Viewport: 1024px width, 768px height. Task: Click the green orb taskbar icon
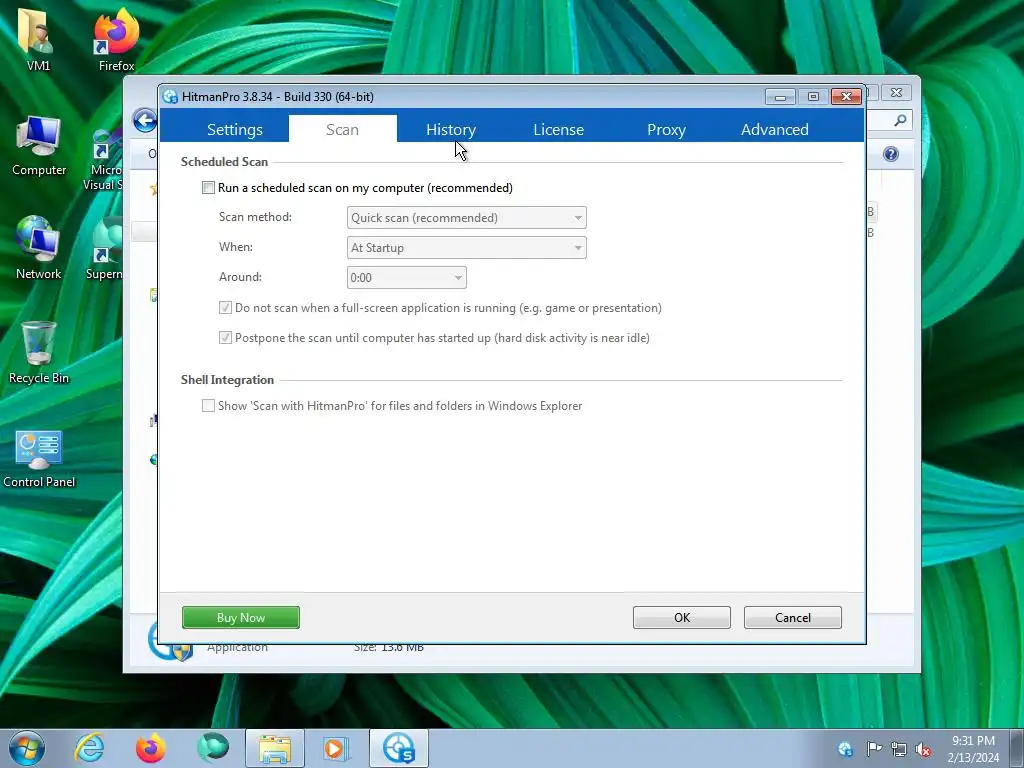tap(213, 748)
